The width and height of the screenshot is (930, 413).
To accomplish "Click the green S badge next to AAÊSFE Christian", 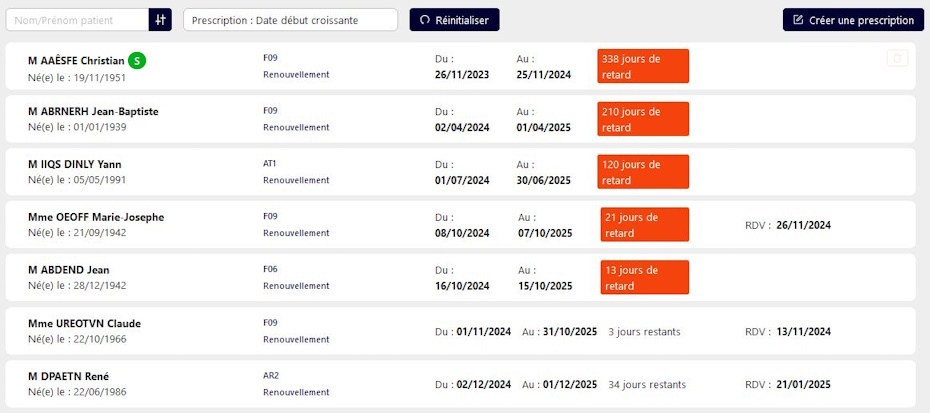I will click(x=138, y=61).
